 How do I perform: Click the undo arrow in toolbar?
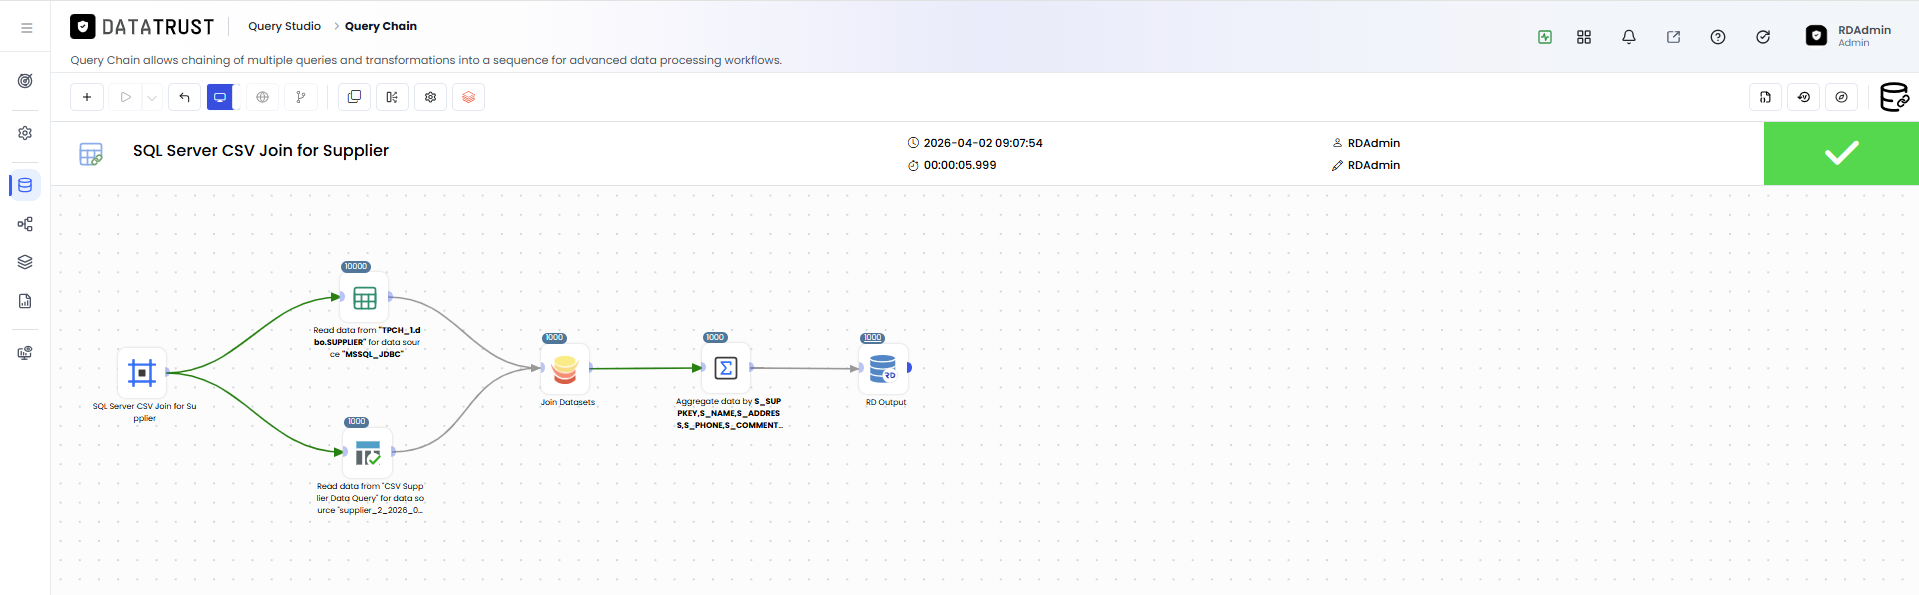[184, 97]
